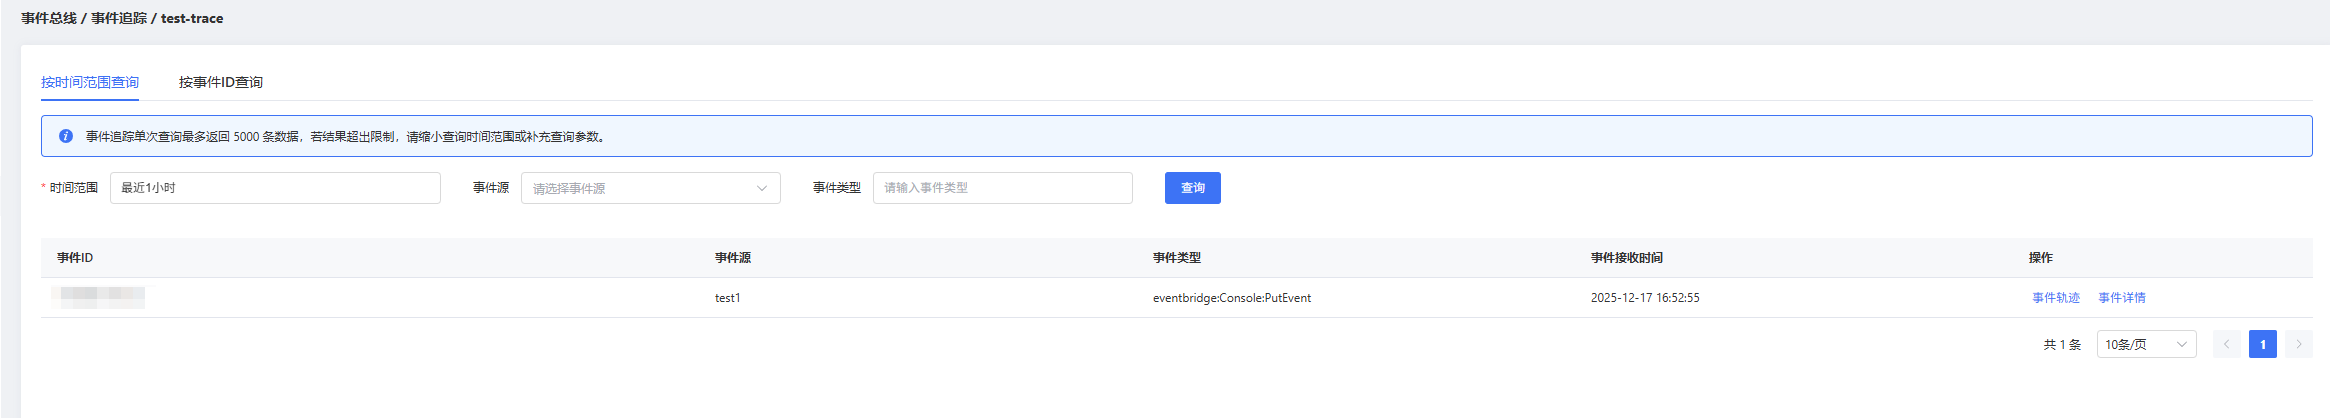
Task: Click the eventbridge:Console:PutEvent cell
Action: tap(1231, 298)
